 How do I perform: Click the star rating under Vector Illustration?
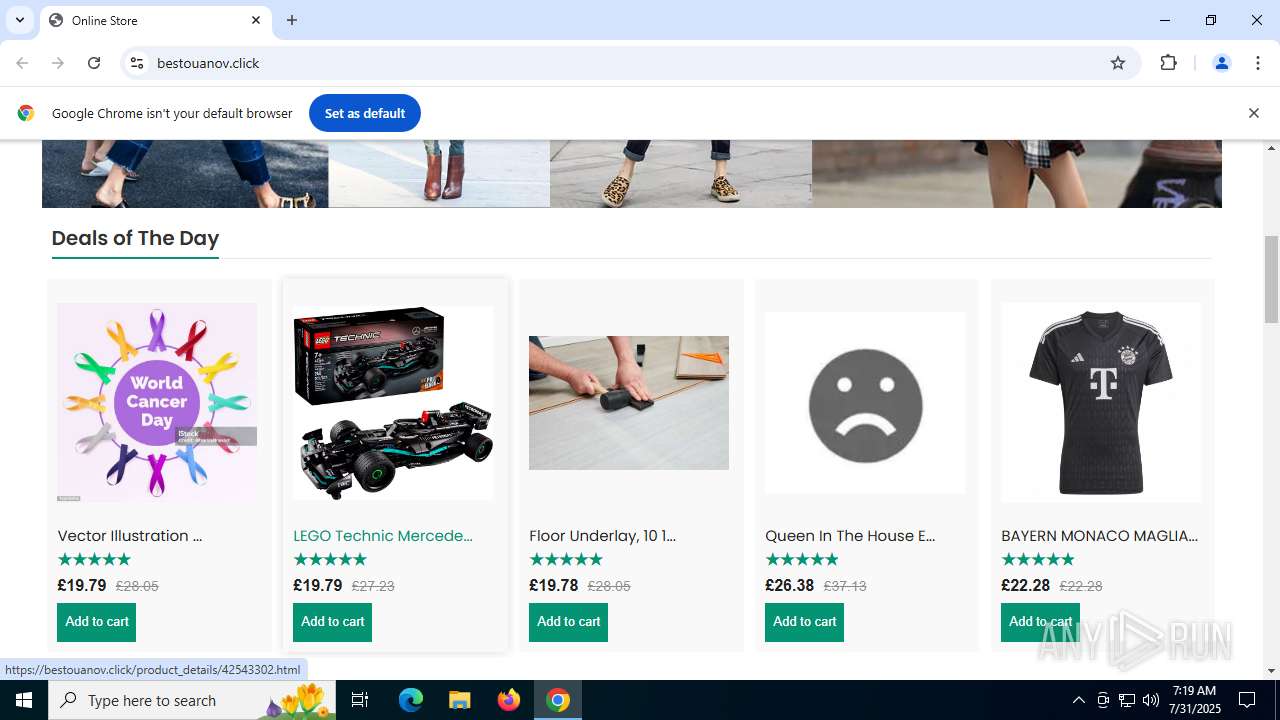(94, 560)
